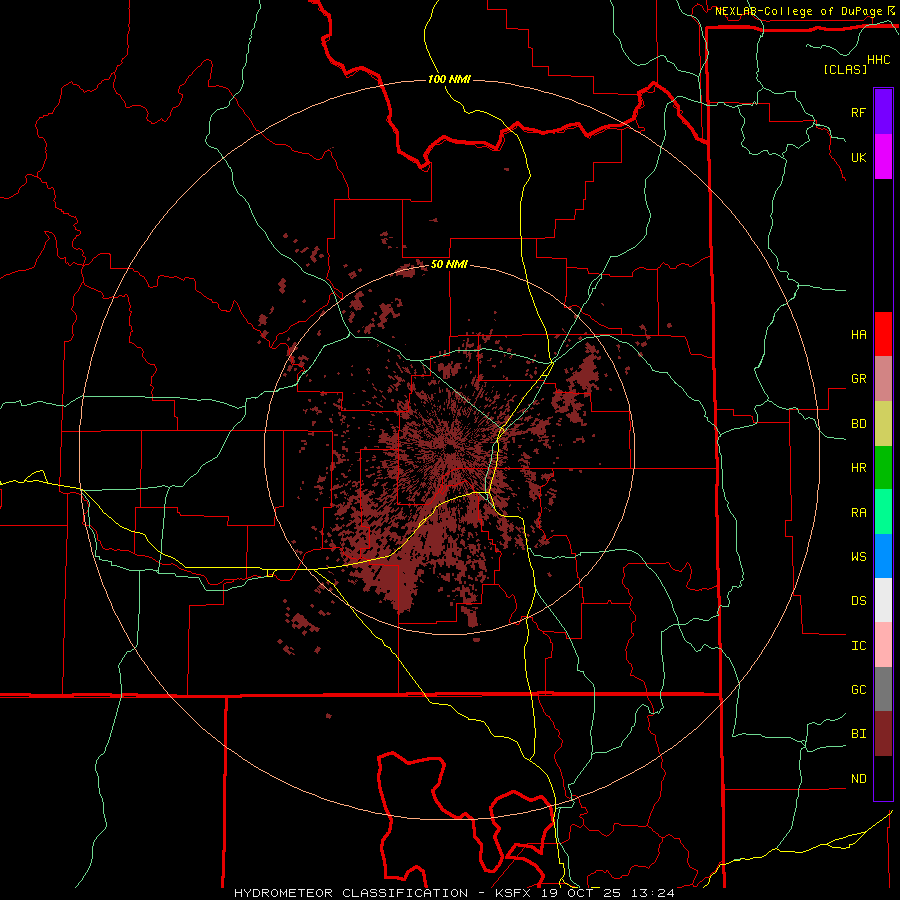Click the 100 NMI range ring label
The height and width of the screenshot is (900, 900).
[449, 79]
